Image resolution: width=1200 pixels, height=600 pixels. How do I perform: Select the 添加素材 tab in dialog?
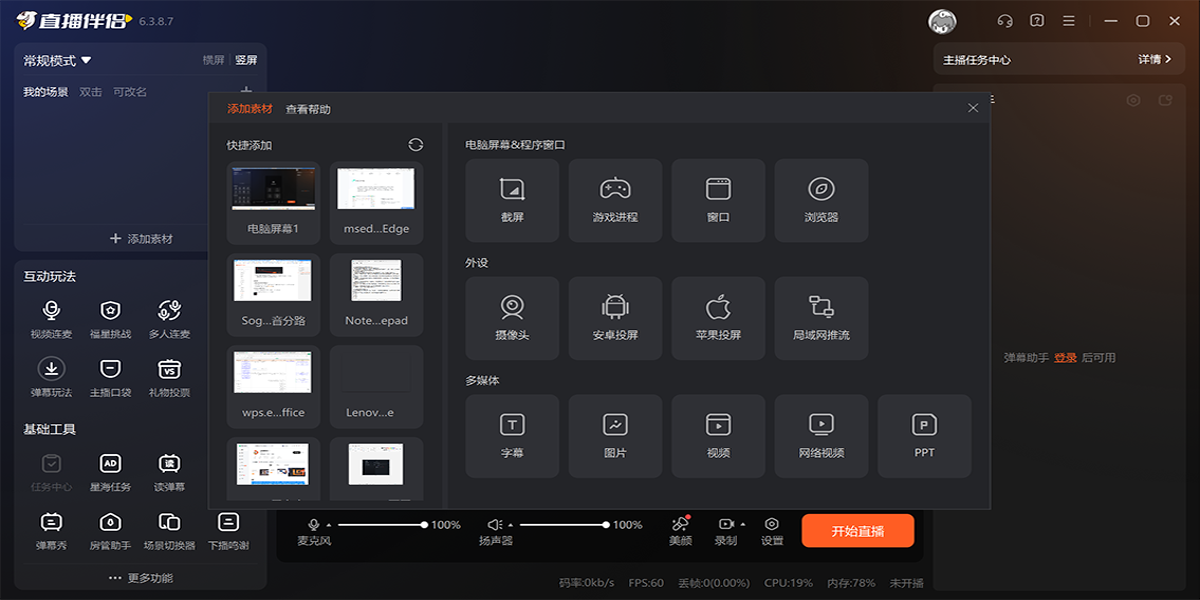point(250,109)
